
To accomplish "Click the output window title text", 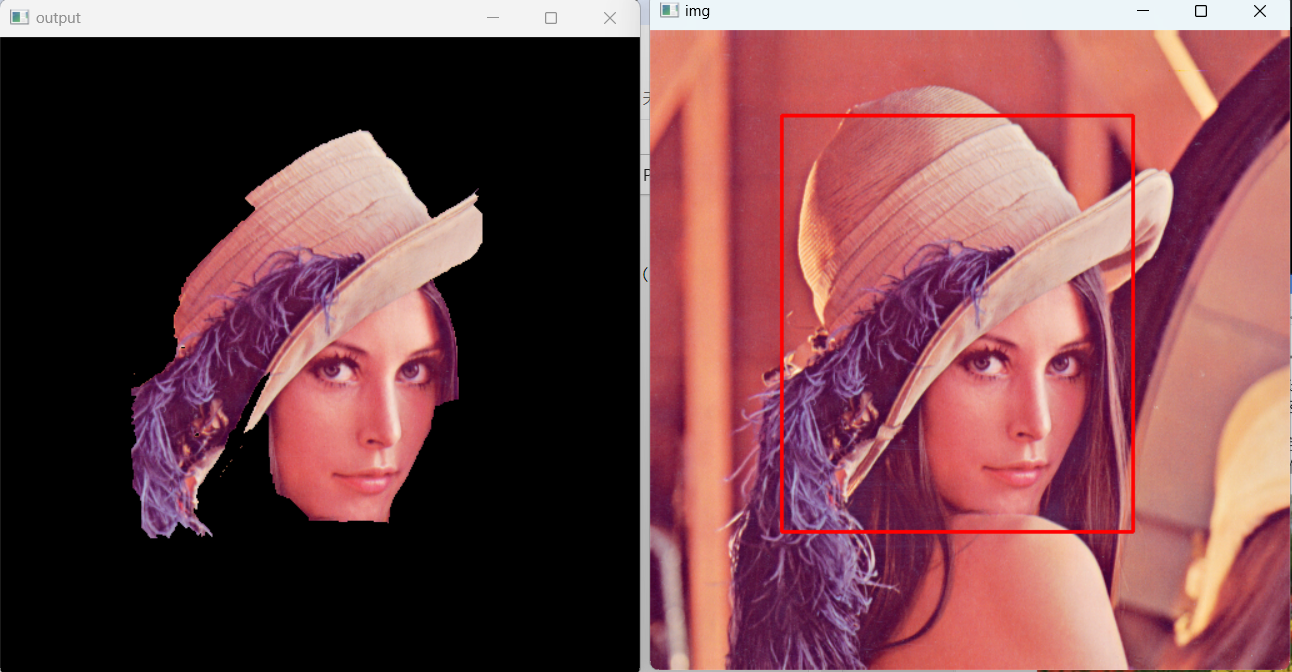I will click(x=58, y=18).
